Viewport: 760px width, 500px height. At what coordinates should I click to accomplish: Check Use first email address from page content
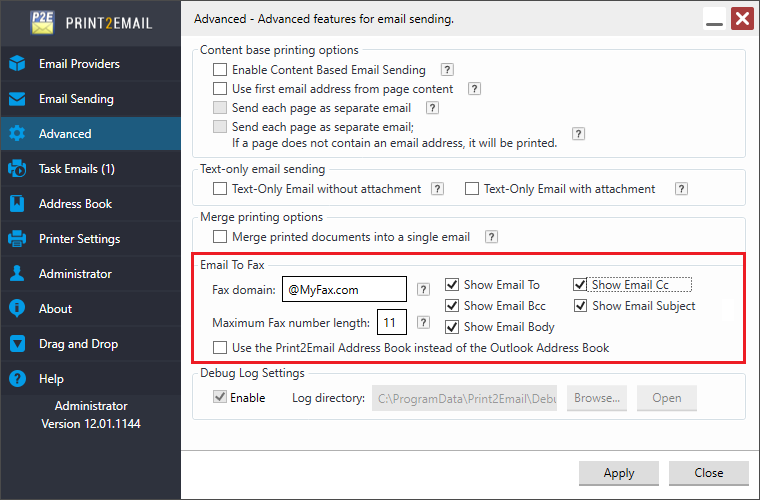point(220,89)
